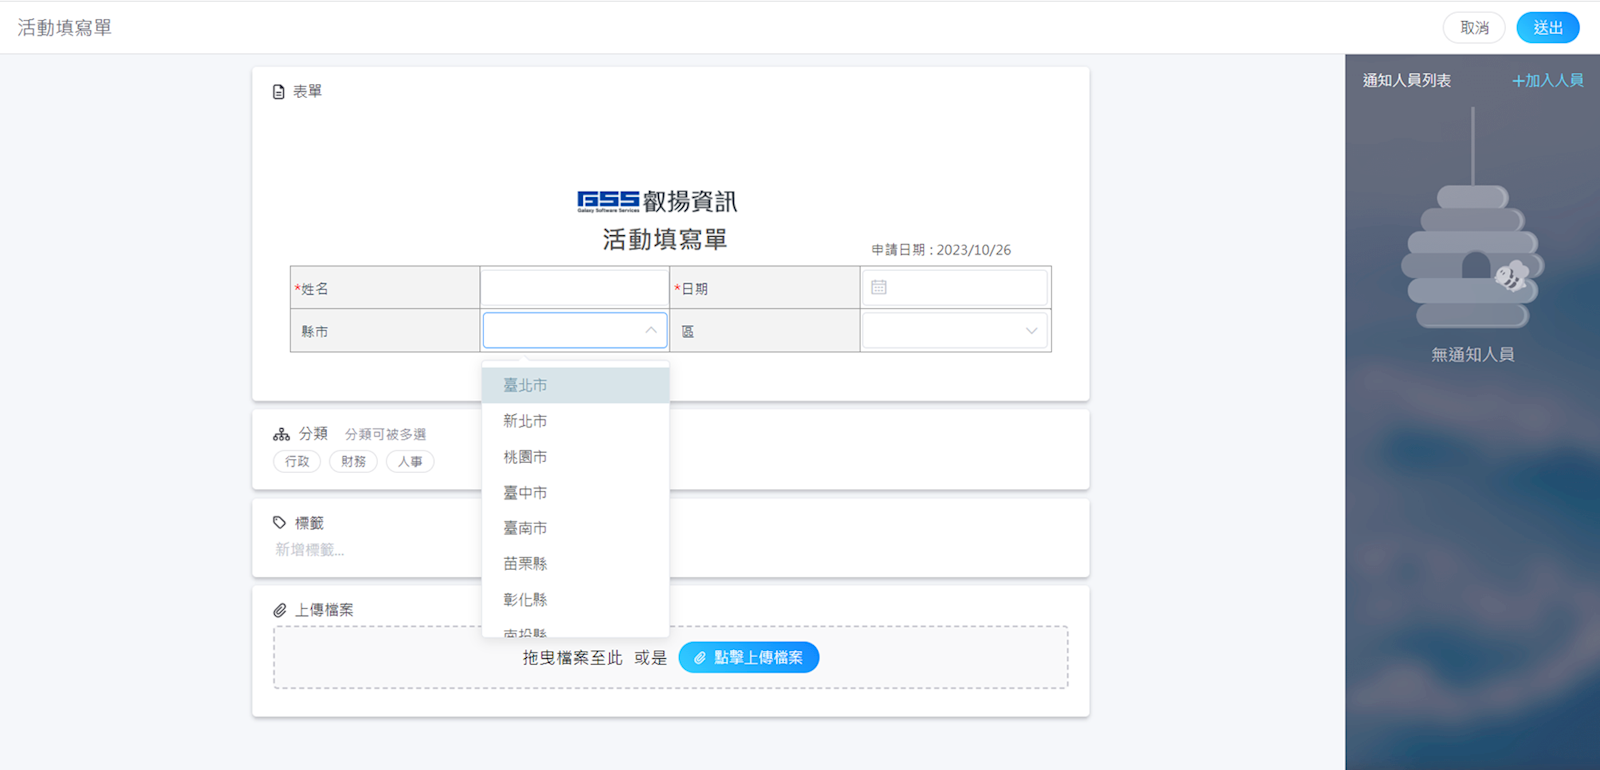Toggle the 行政 category chip

click(297, 462)
